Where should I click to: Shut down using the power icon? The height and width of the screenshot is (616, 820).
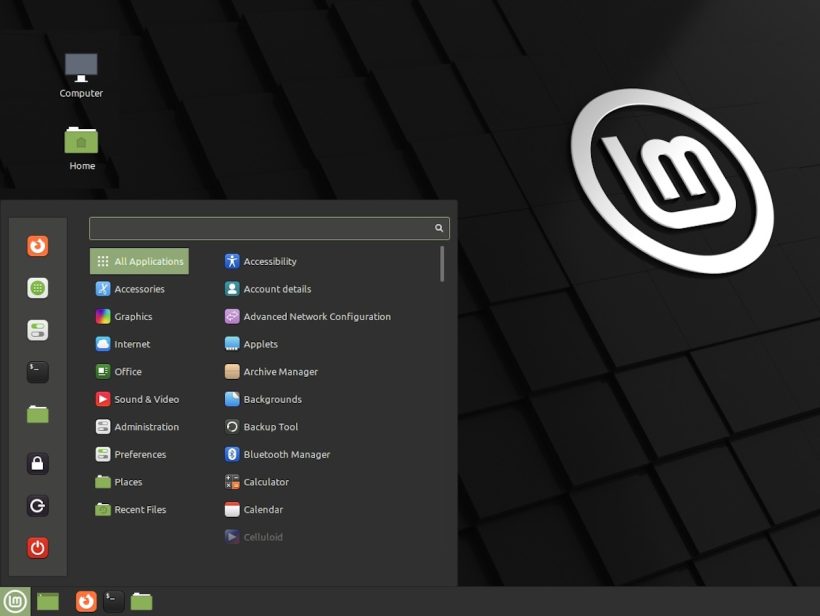pyautogui.click(x=37, y=547)
